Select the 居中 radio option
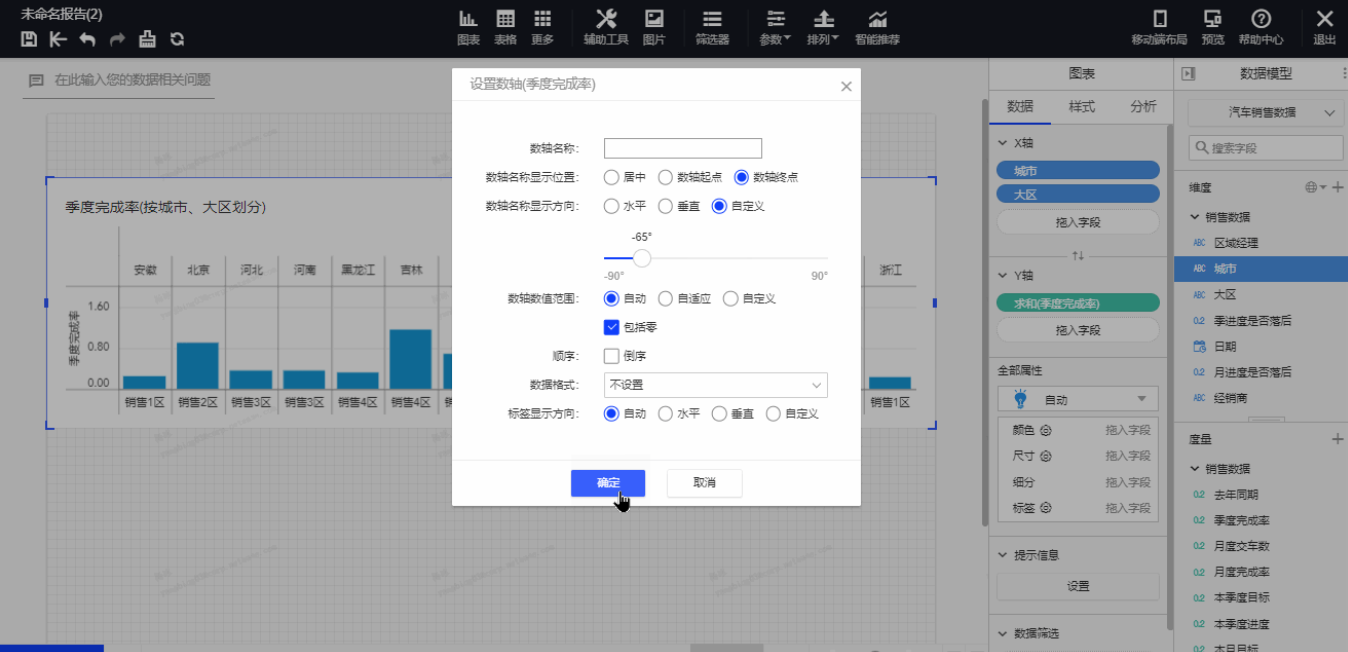 pyautogui.click(x=611, y=177)
